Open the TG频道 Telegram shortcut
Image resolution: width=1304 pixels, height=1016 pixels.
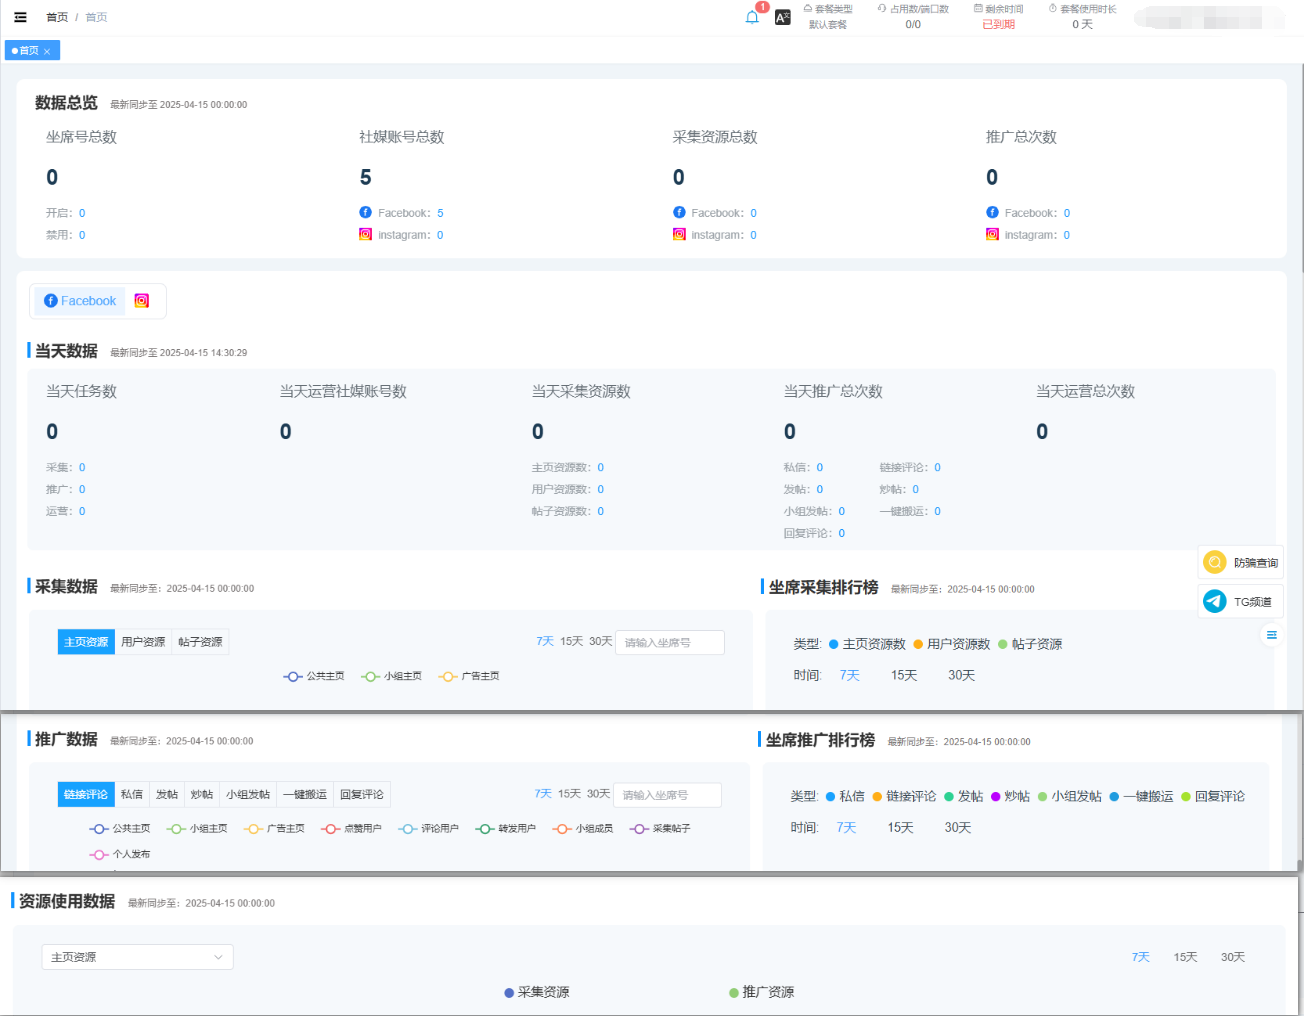point(1241,602)
